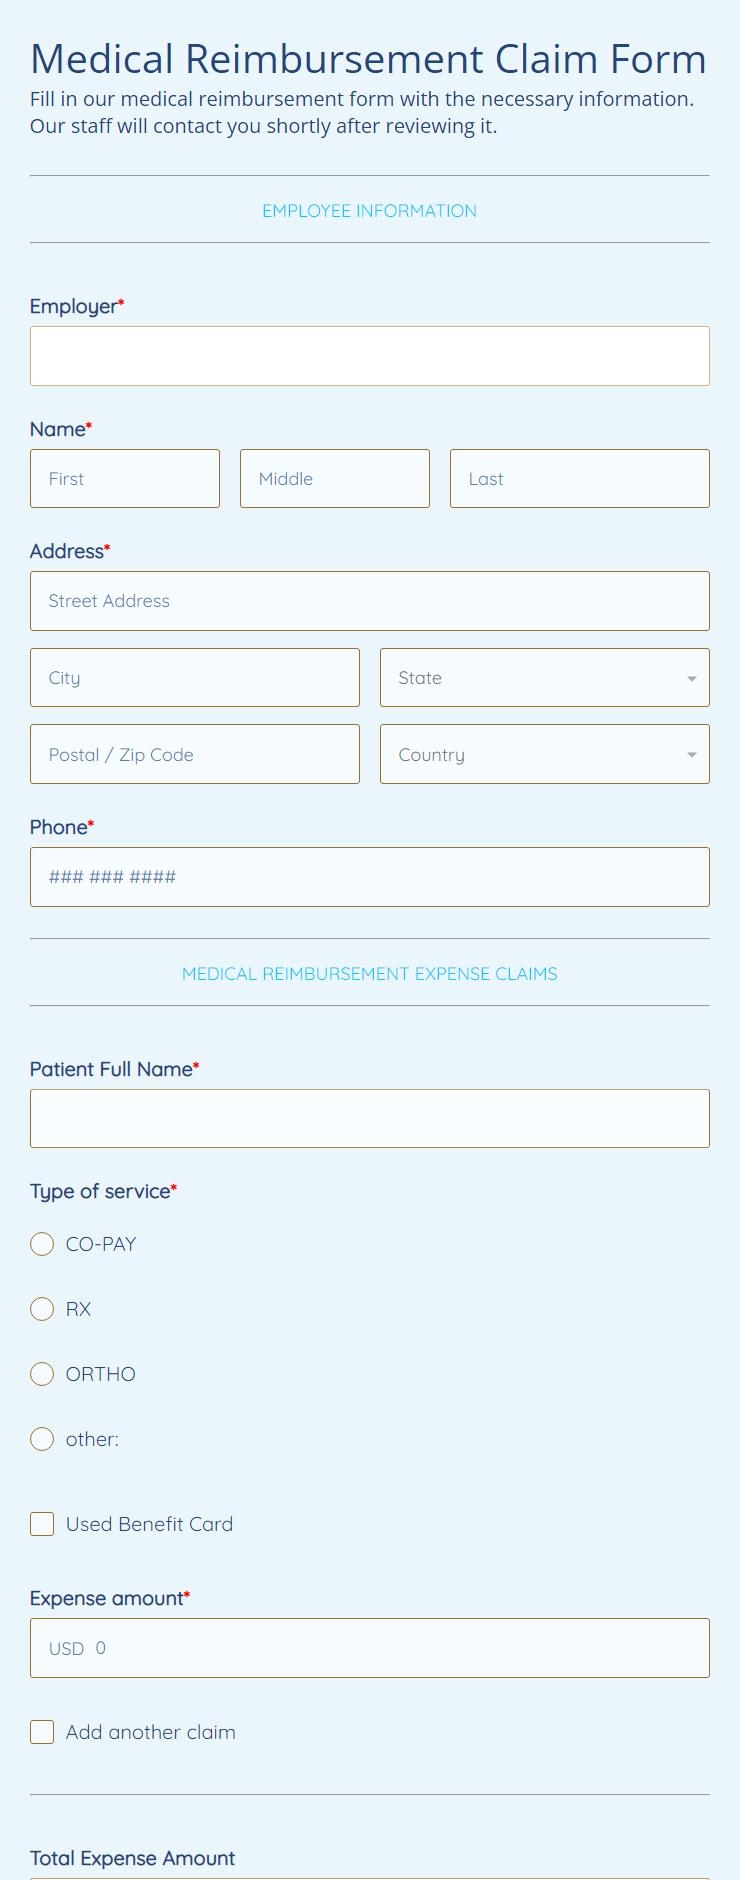Click the Phone number field
The image size is (740, 1880).
click(x=369, y=876)
